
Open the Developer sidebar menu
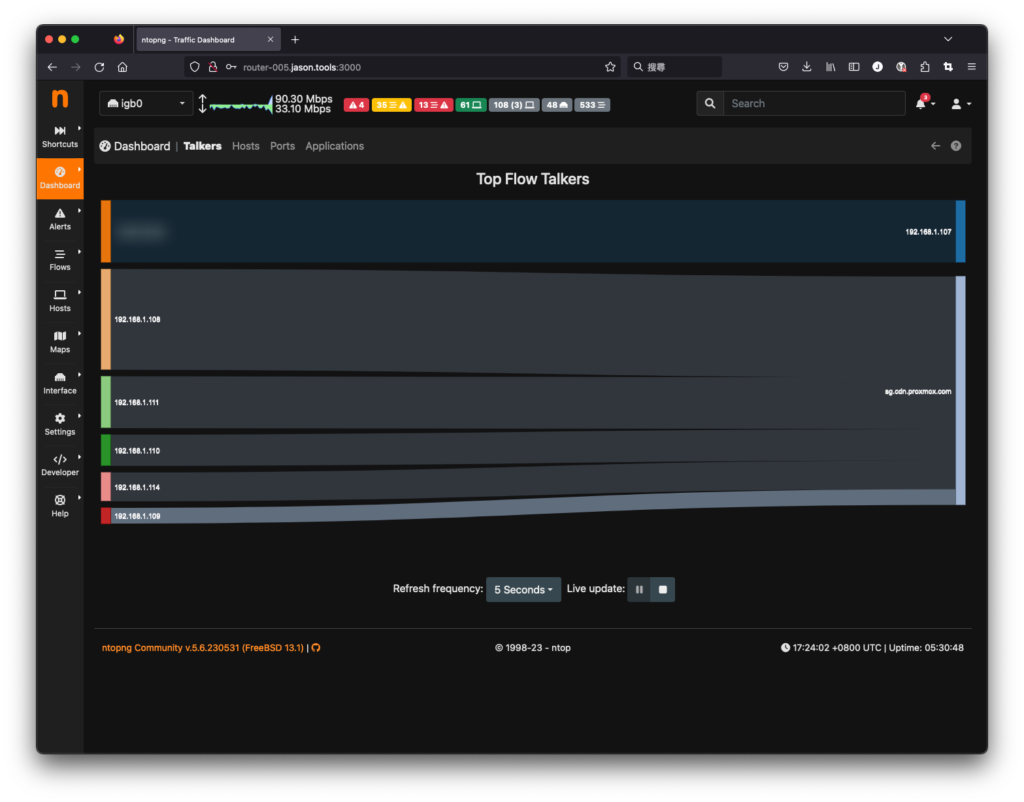[x=60, y=464]
